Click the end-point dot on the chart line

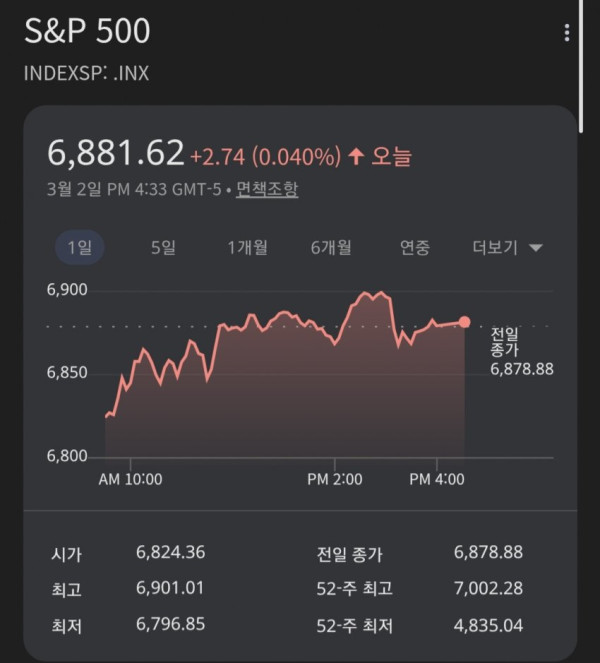(x=464, y=322)
